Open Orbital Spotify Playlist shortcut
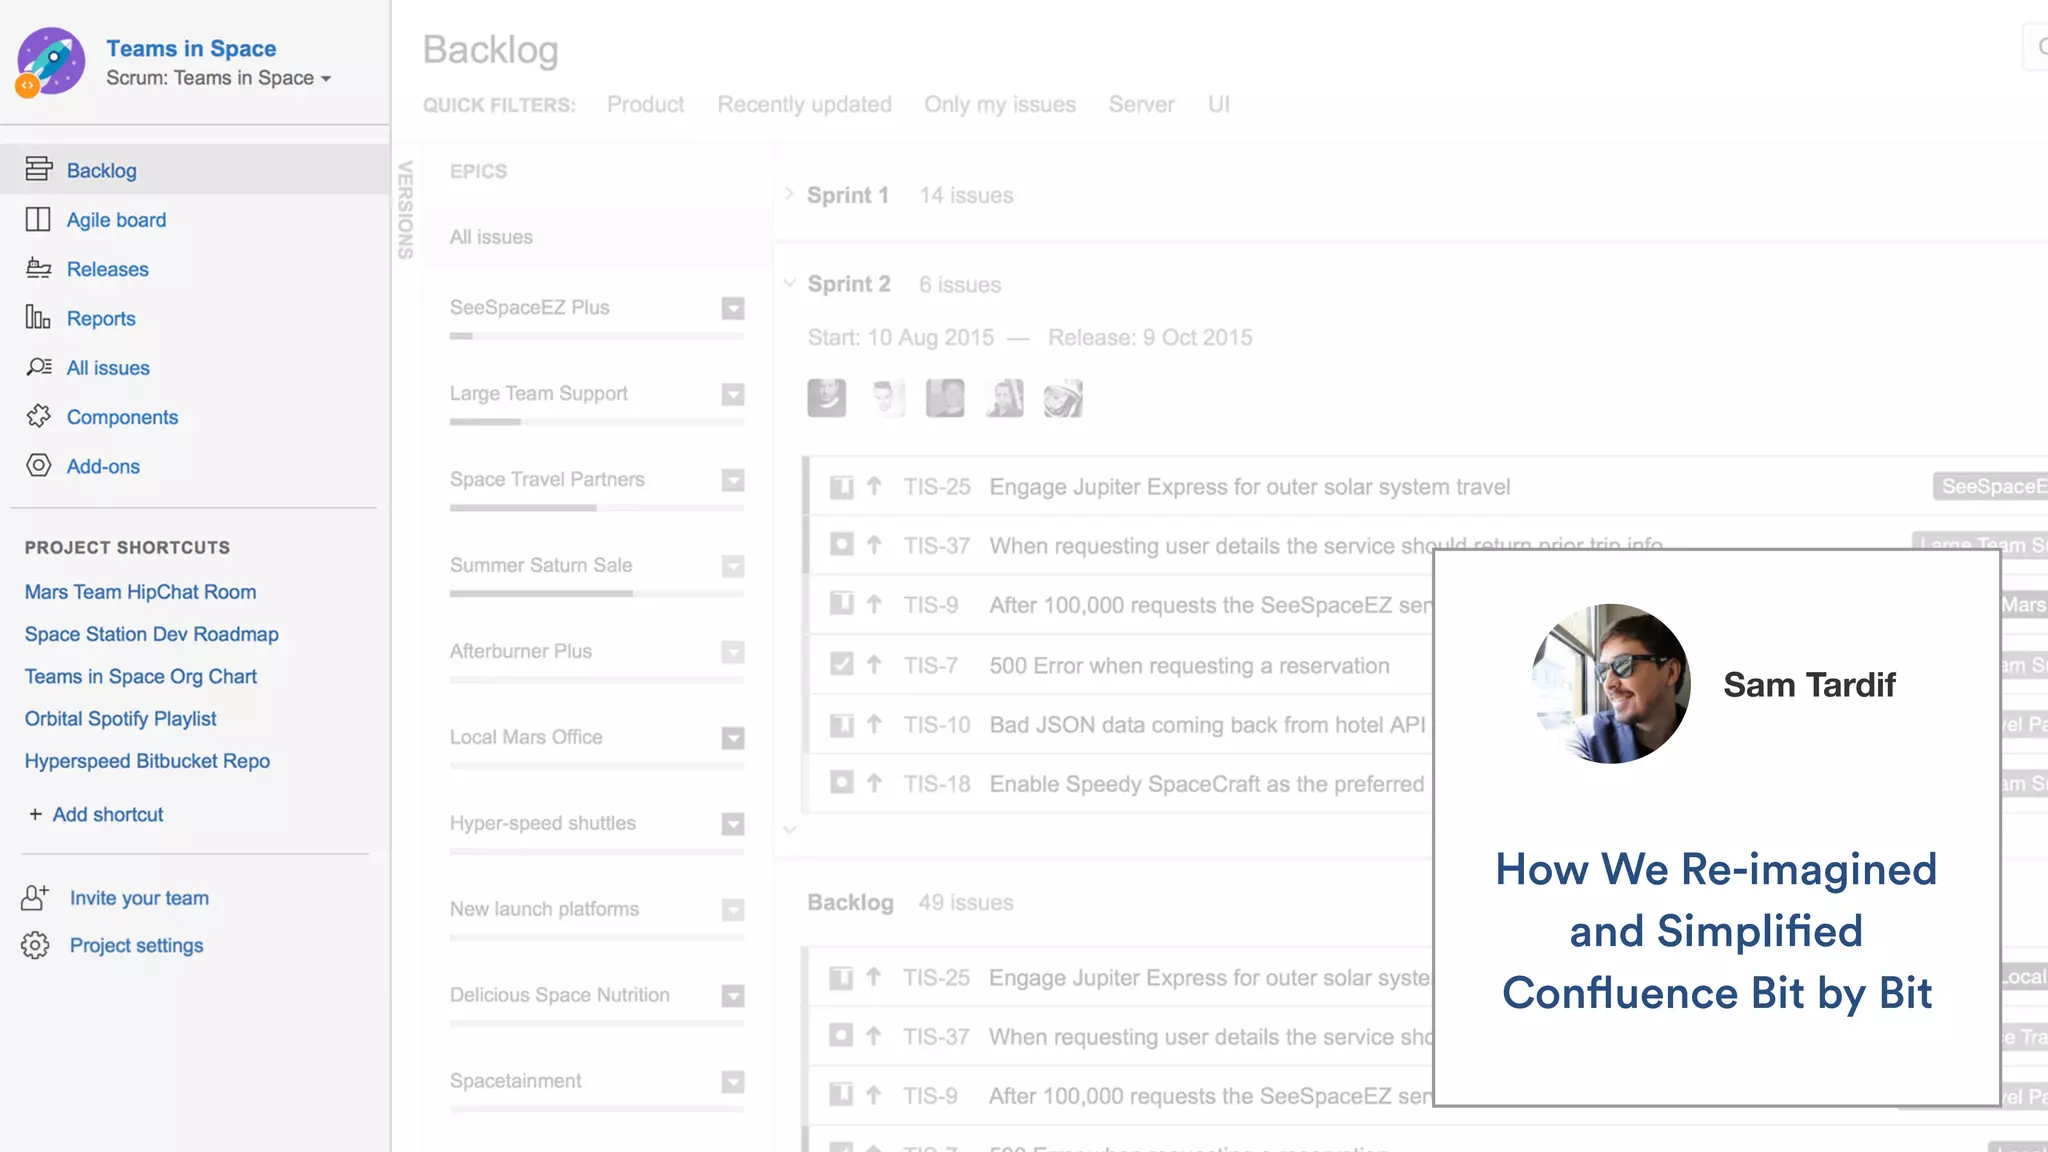The width and height of the screenshot is (2048, 1152). coord(120,719)
